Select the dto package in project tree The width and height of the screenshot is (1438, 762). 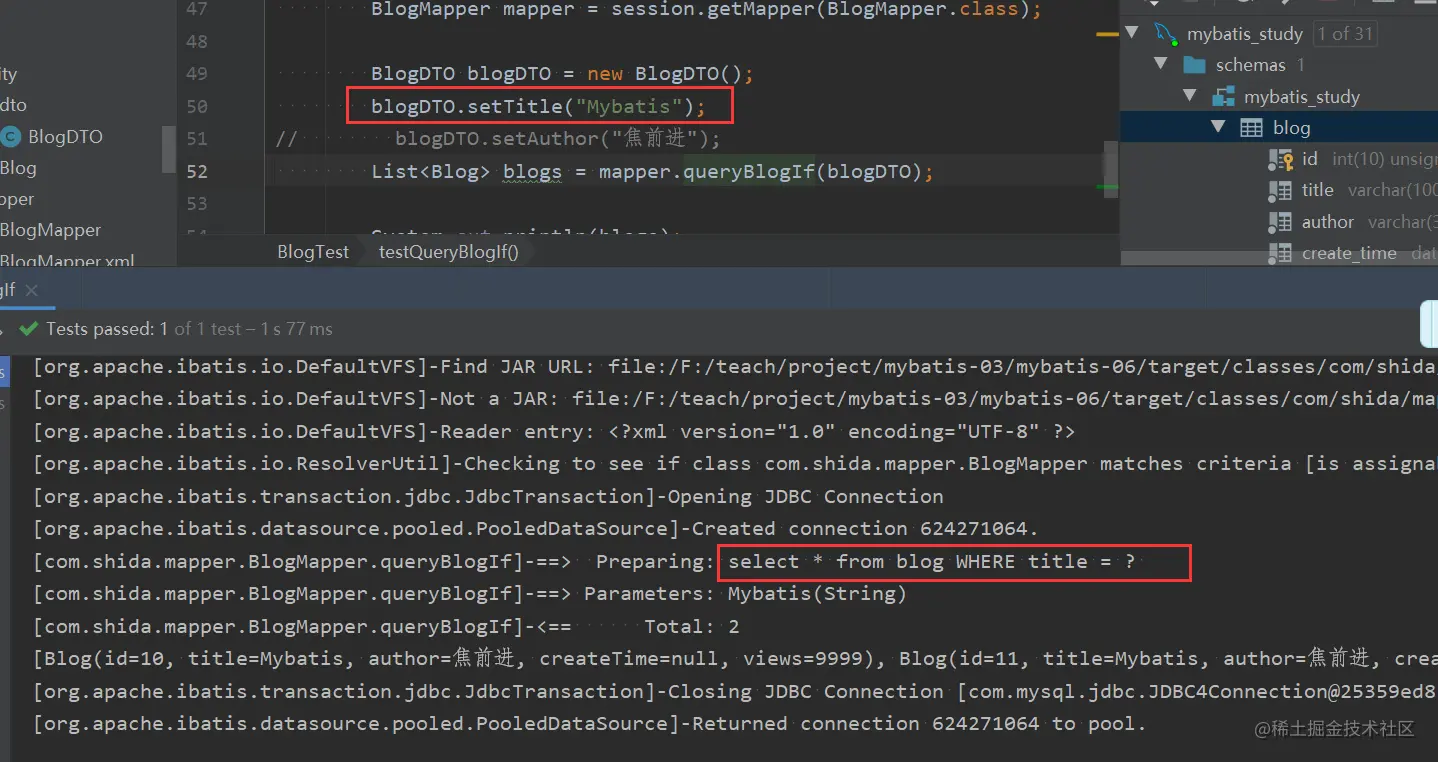click(14, 105)
